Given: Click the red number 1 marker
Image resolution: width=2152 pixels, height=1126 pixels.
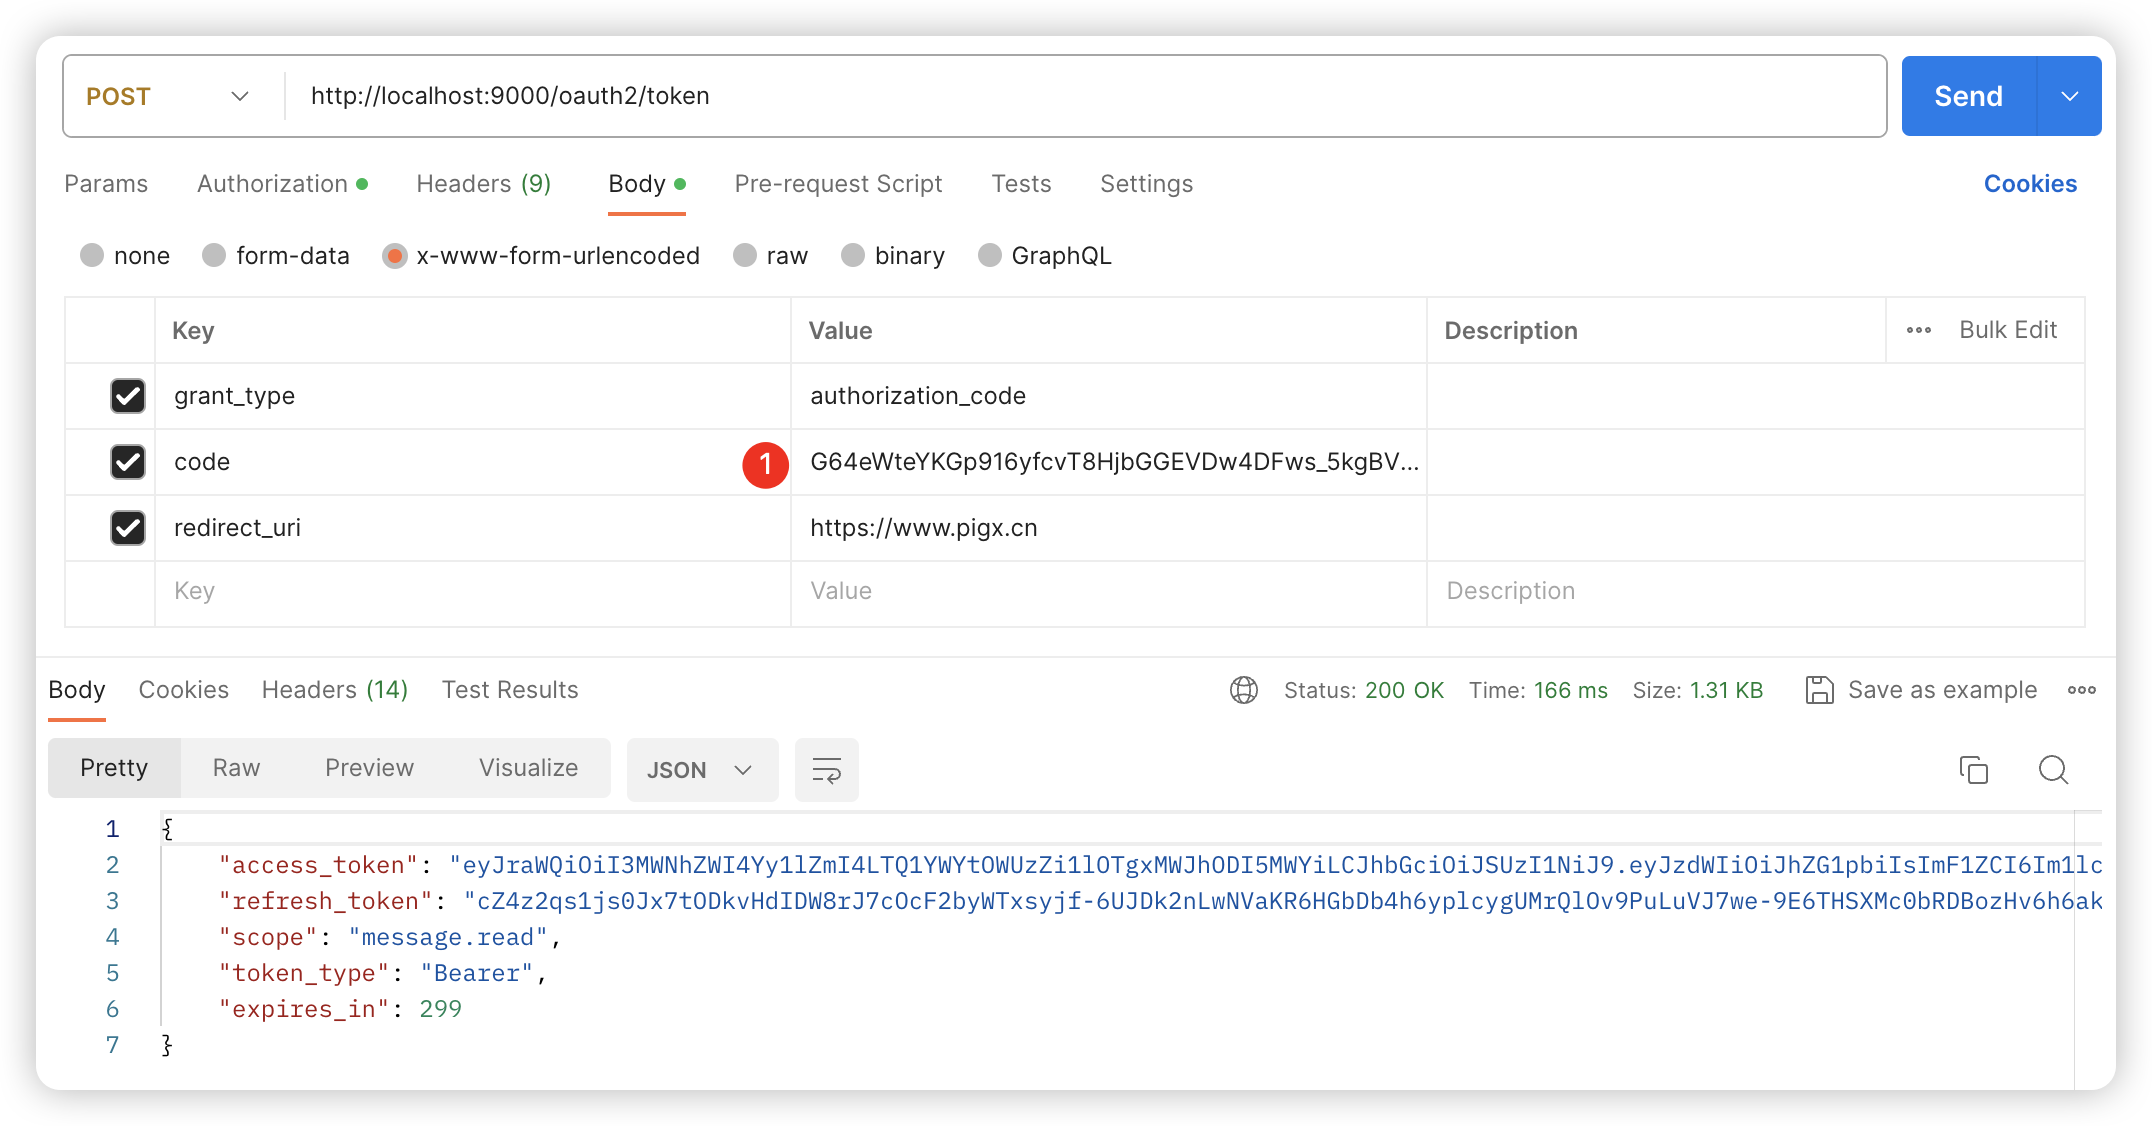Looking at the screenshot, I should [765, 464].
